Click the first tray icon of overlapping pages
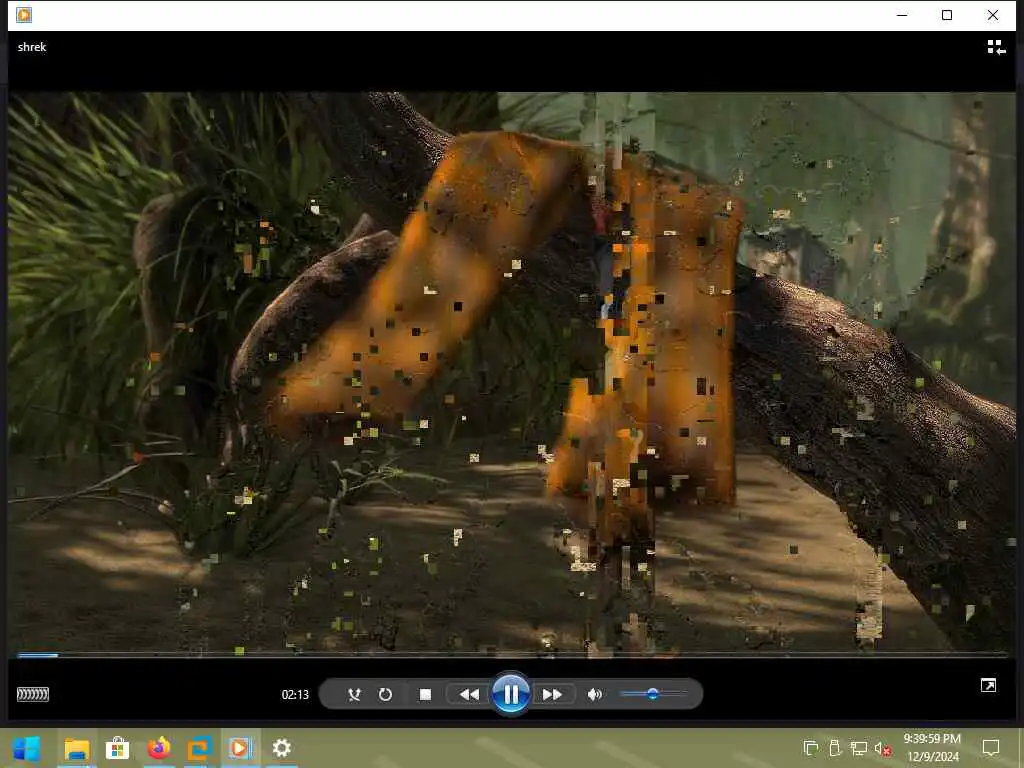 [x=810, y=748]
